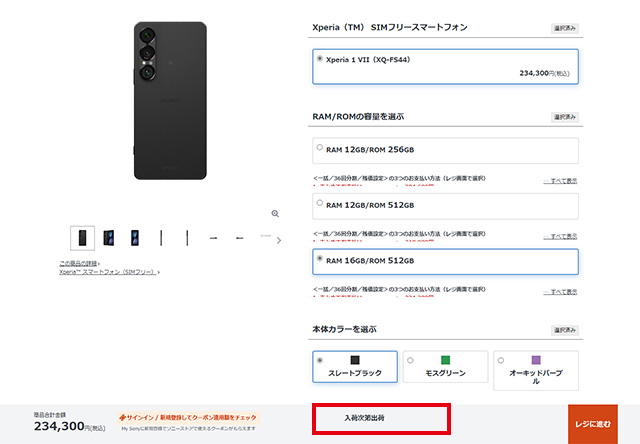The image size is (640, 444).
Task: Choose the RAM 12GB/ROM 256GB radio option
Action: tap(445, 151)
